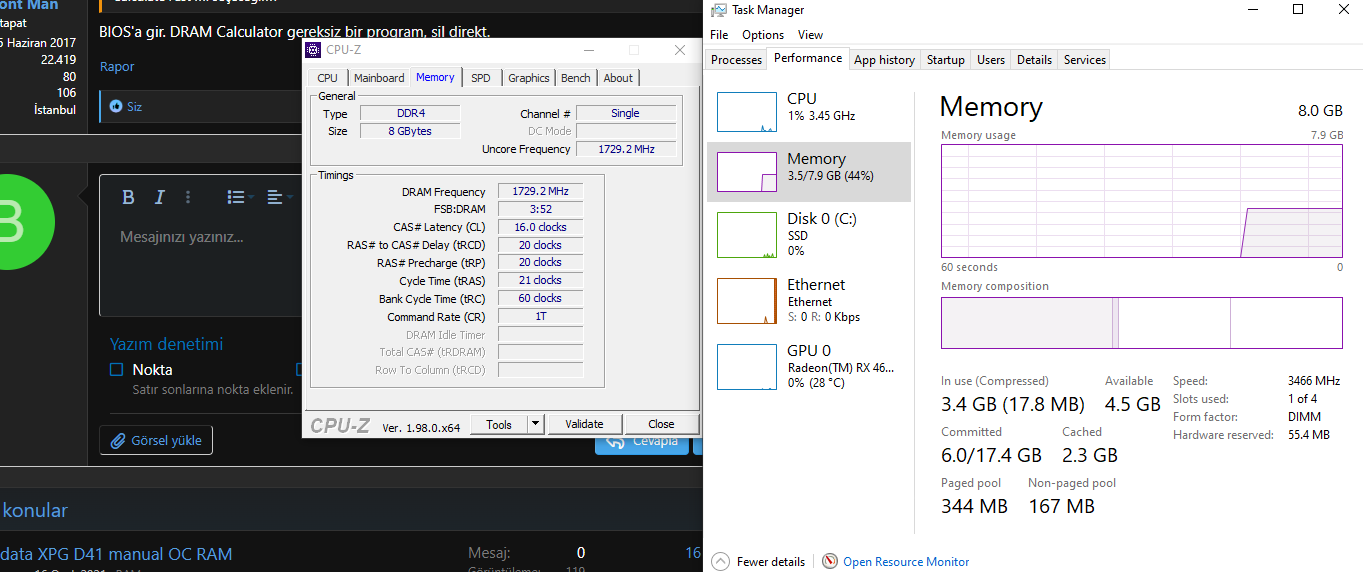Screen dimensions: 1363x572
Task: Click the Yazım denetimi heading
Action: (x=166, y=344)
